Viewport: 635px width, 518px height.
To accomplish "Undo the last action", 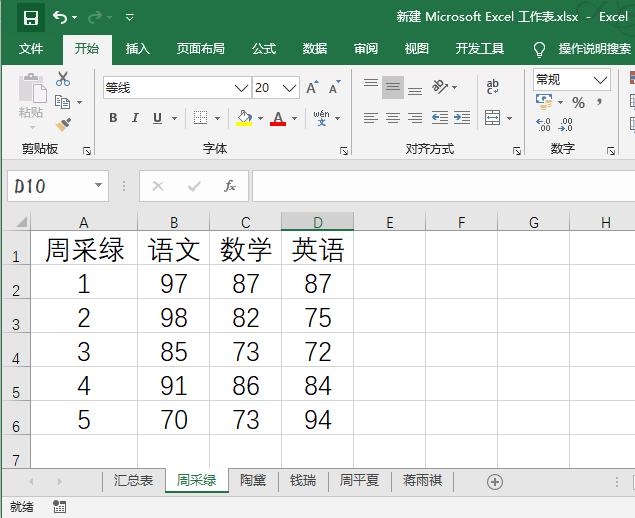I will 60,17.
